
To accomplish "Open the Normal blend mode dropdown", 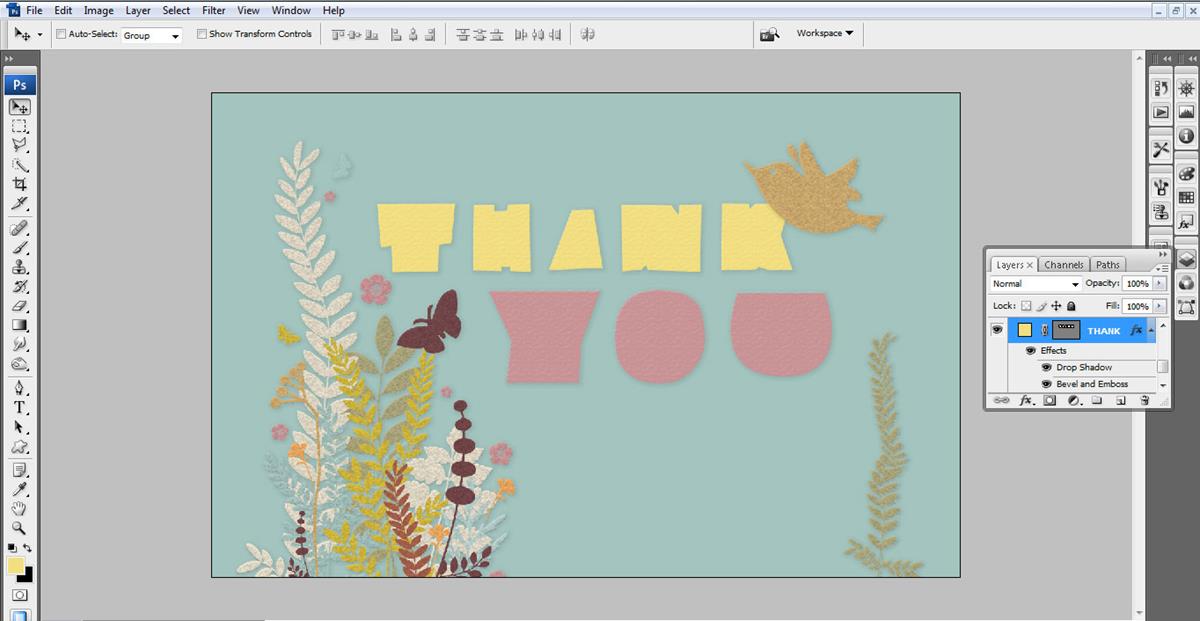I will pos(1035,284).
